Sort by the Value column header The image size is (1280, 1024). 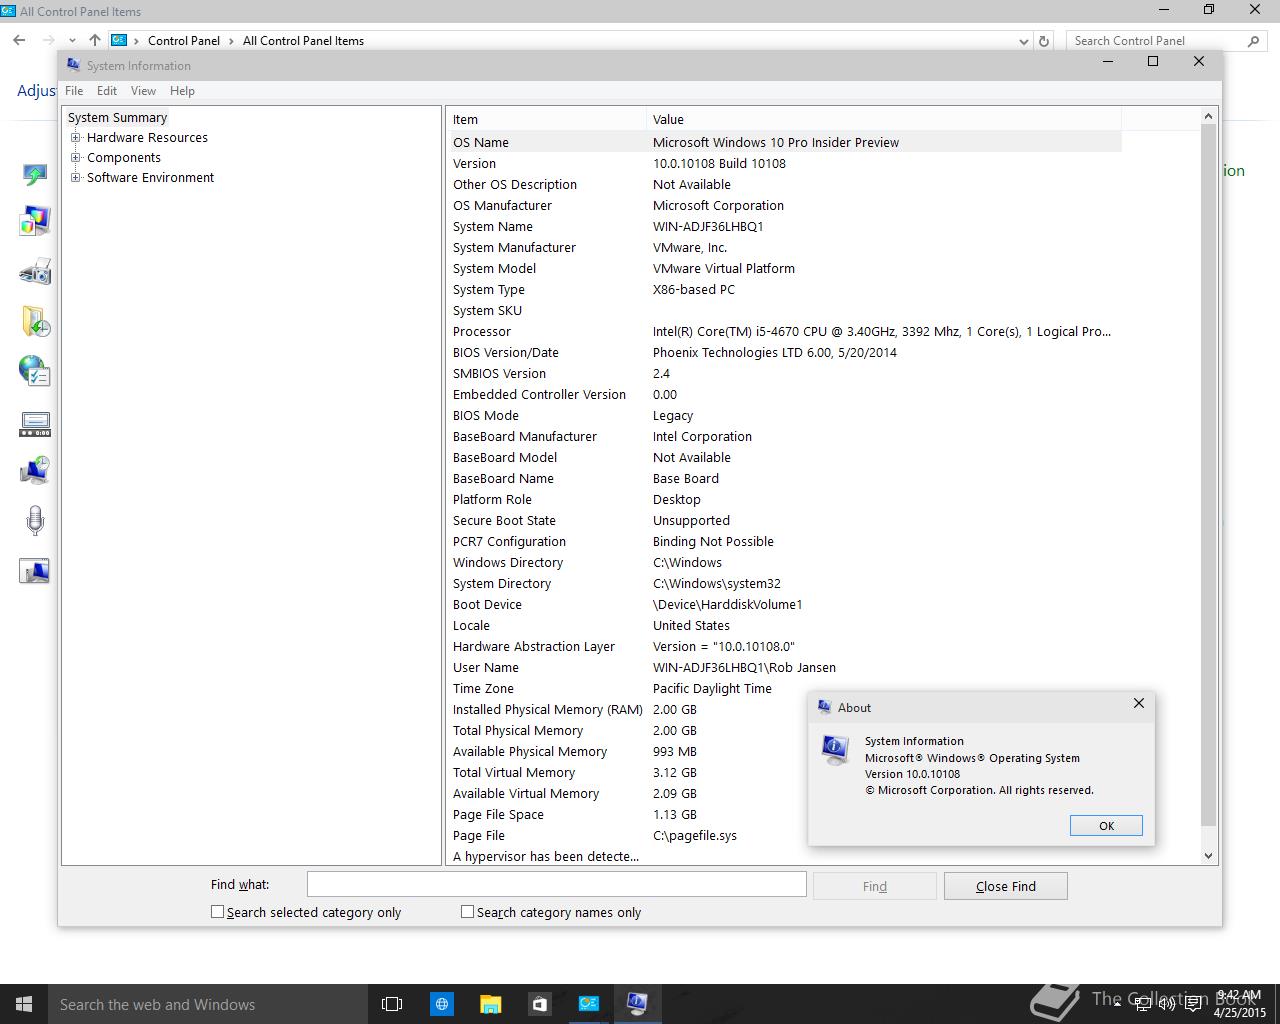click(x=884, y=119)
